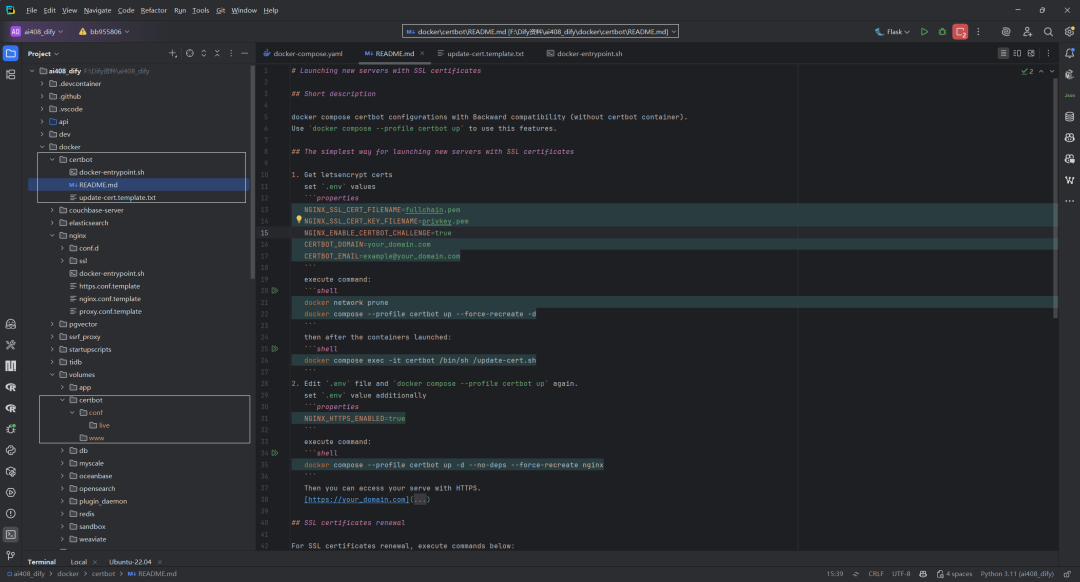Switch to Editor only view mode
This screenshot has width=1080, height=582.
(1003, 53)
